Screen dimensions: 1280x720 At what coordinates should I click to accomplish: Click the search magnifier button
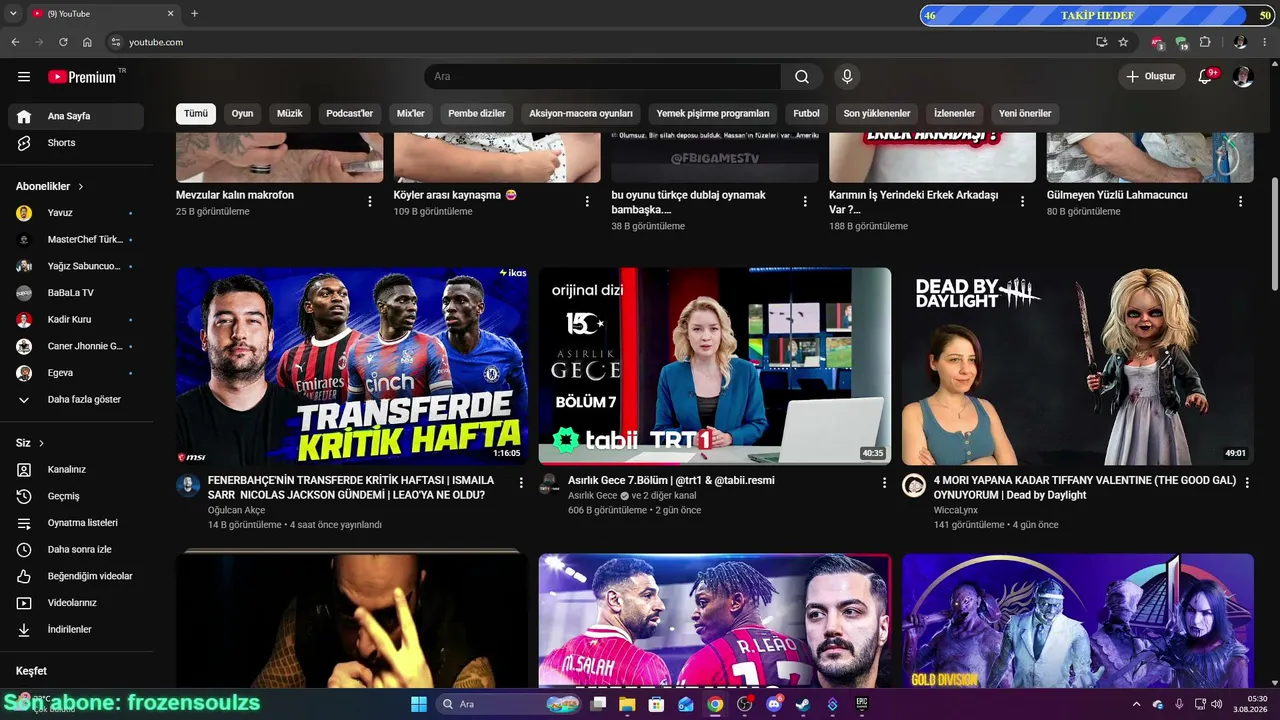[802, 77]
